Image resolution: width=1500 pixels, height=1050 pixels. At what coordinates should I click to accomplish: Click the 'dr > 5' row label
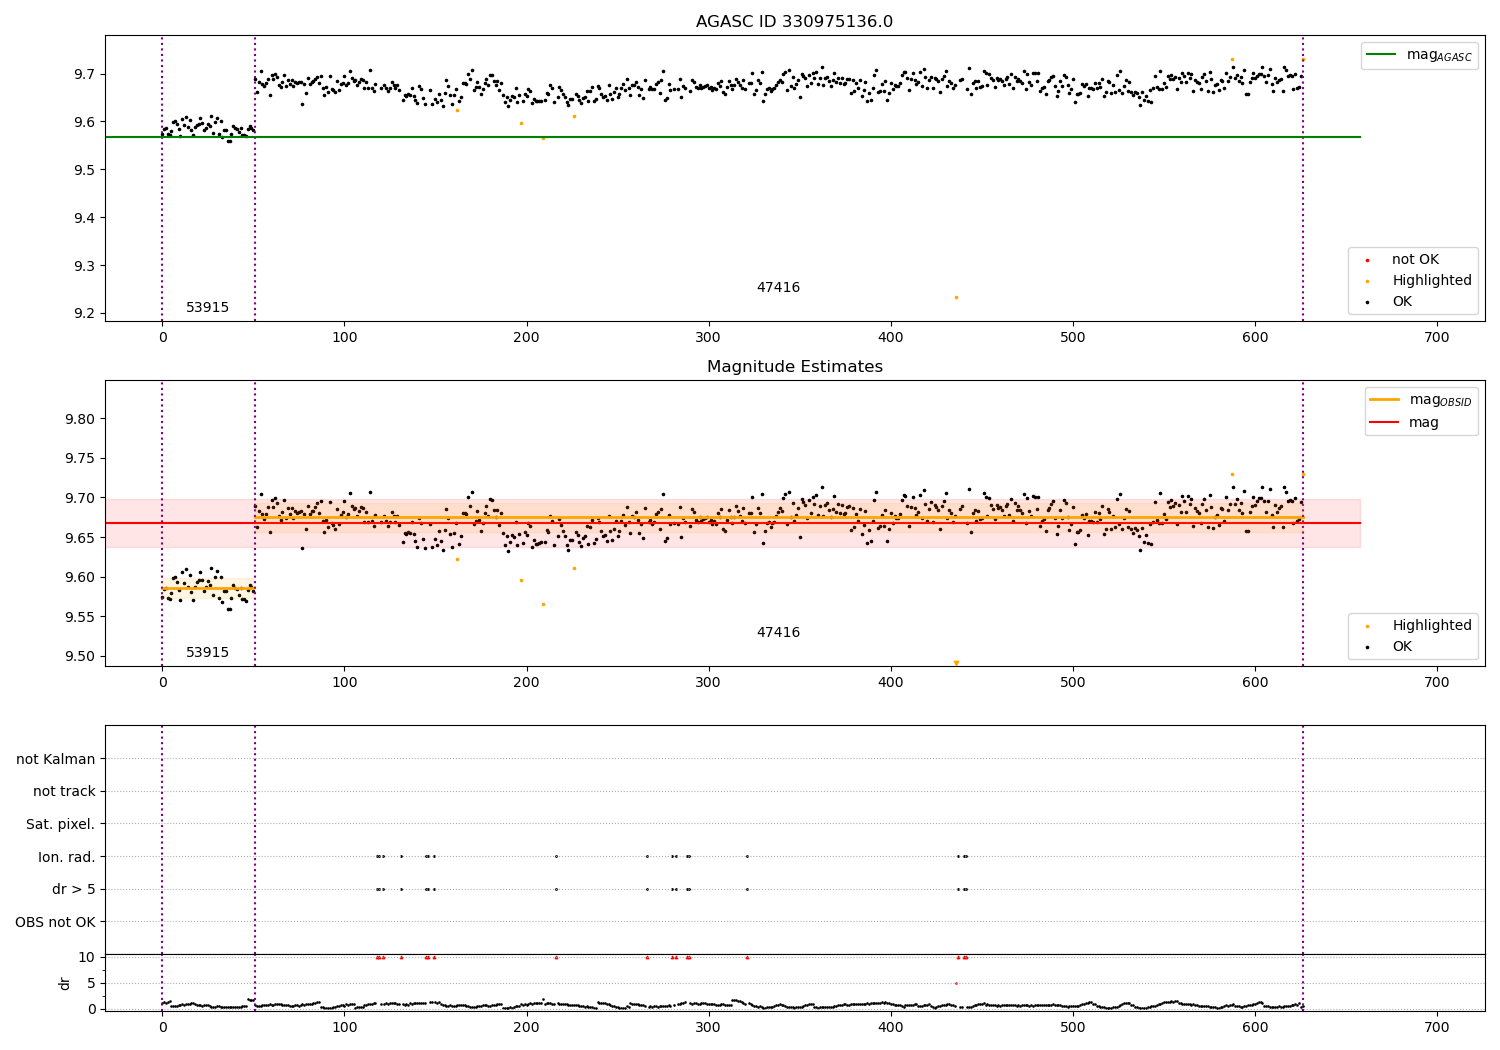74,890
